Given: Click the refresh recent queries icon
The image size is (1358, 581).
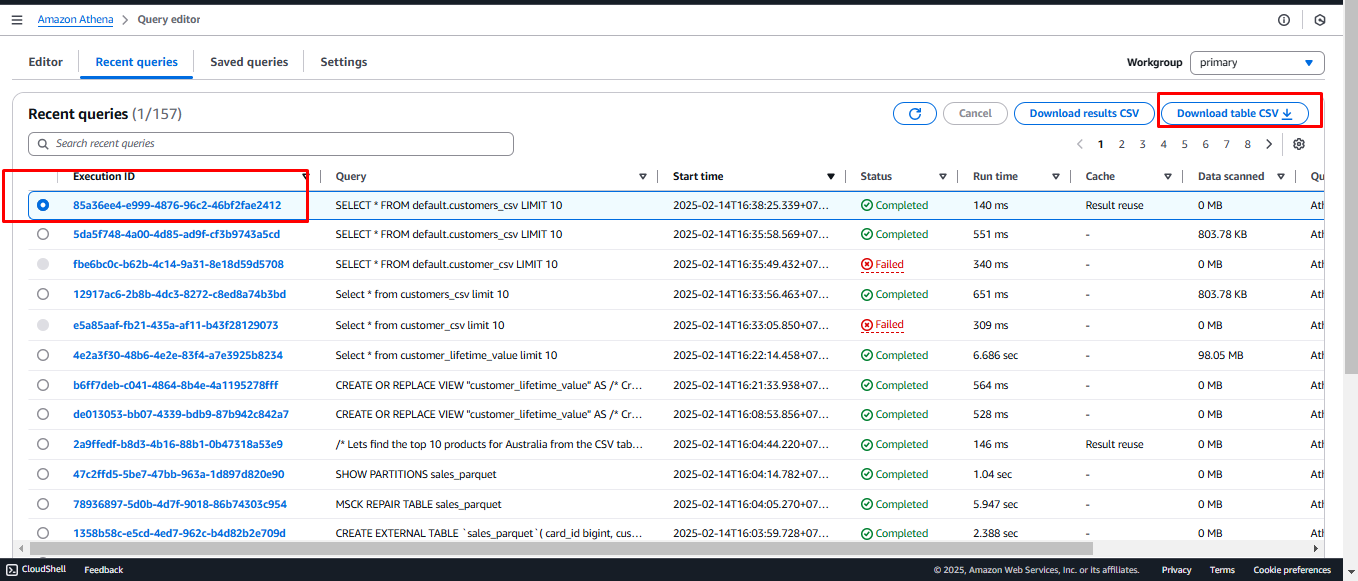Looking at the screenshot, I should pyautogui.click(x=914, y=114).
